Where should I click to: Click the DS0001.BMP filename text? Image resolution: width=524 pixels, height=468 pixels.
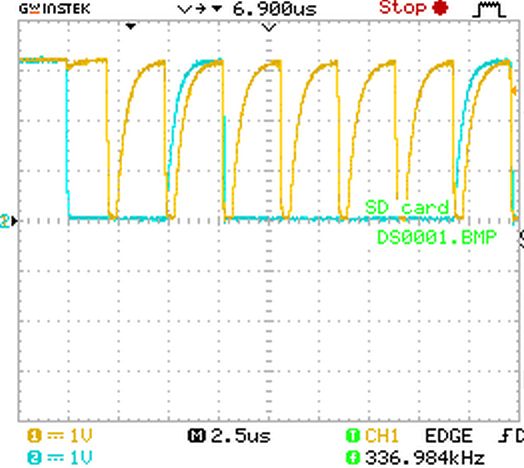436,238
